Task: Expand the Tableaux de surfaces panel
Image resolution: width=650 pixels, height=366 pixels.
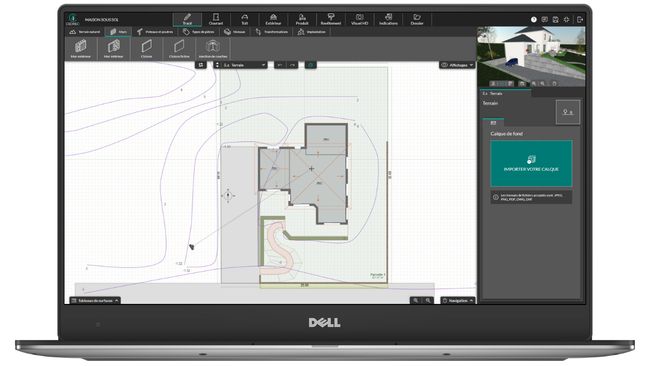Action: click(x=95, y=300)
